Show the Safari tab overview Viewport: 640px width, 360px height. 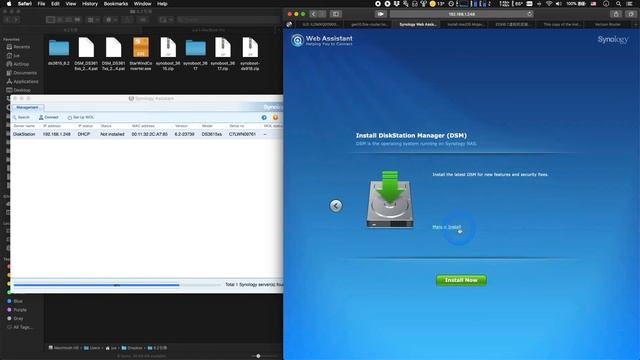[631, 14]
